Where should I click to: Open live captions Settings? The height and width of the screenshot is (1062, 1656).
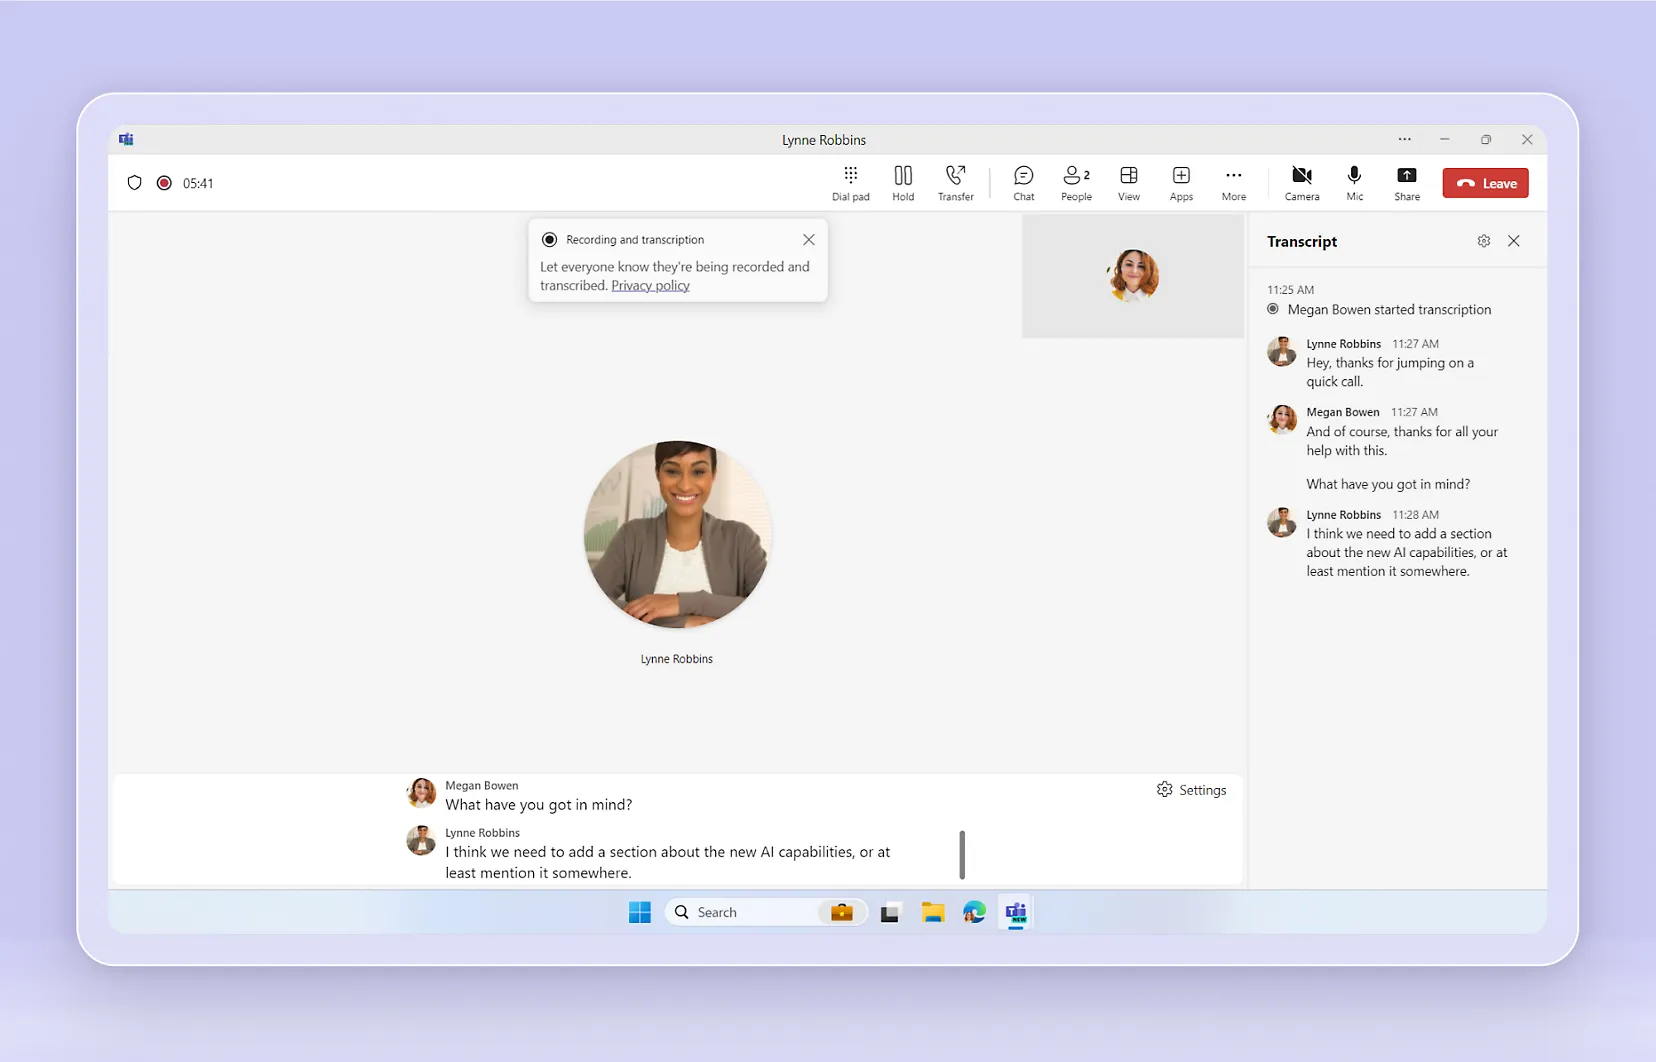pyautogui.click(x=1191, y=790)
